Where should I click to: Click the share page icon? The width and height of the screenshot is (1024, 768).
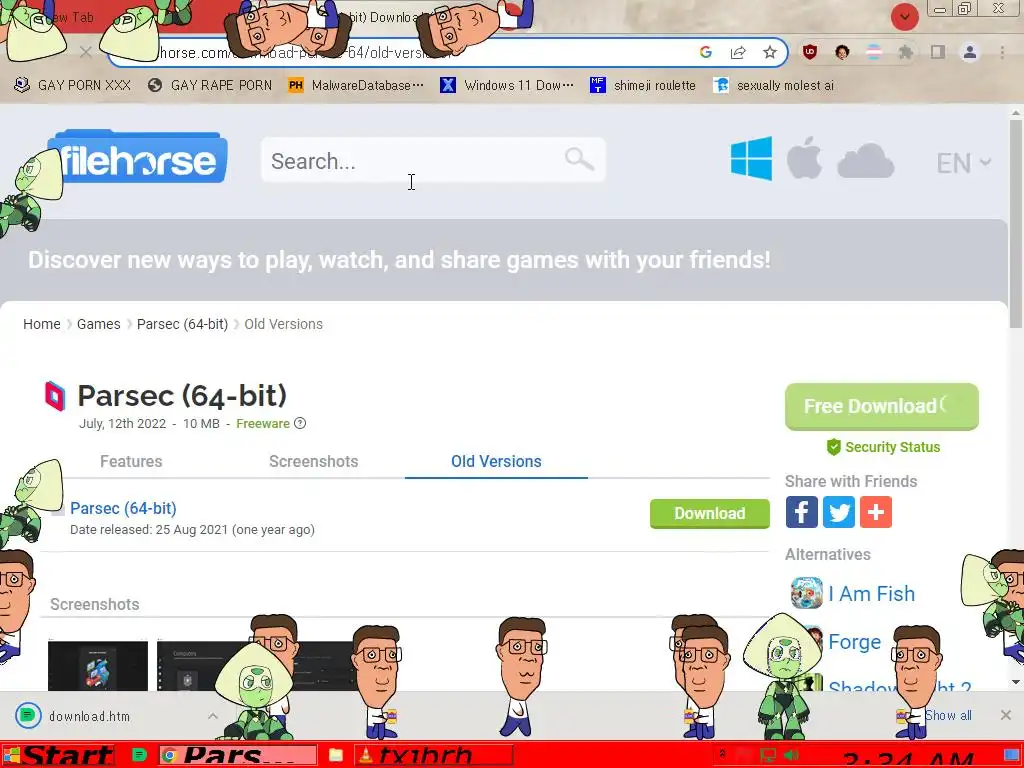(738, 52)
